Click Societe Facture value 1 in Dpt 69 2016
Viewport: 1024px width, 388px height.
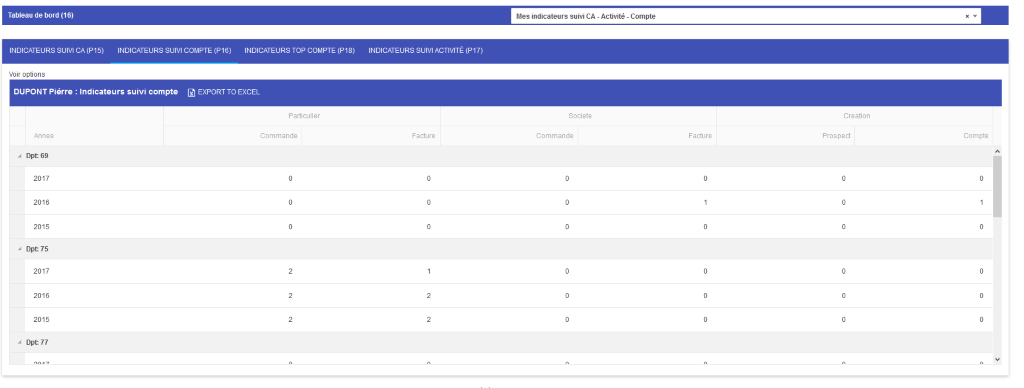pos(705,202)
